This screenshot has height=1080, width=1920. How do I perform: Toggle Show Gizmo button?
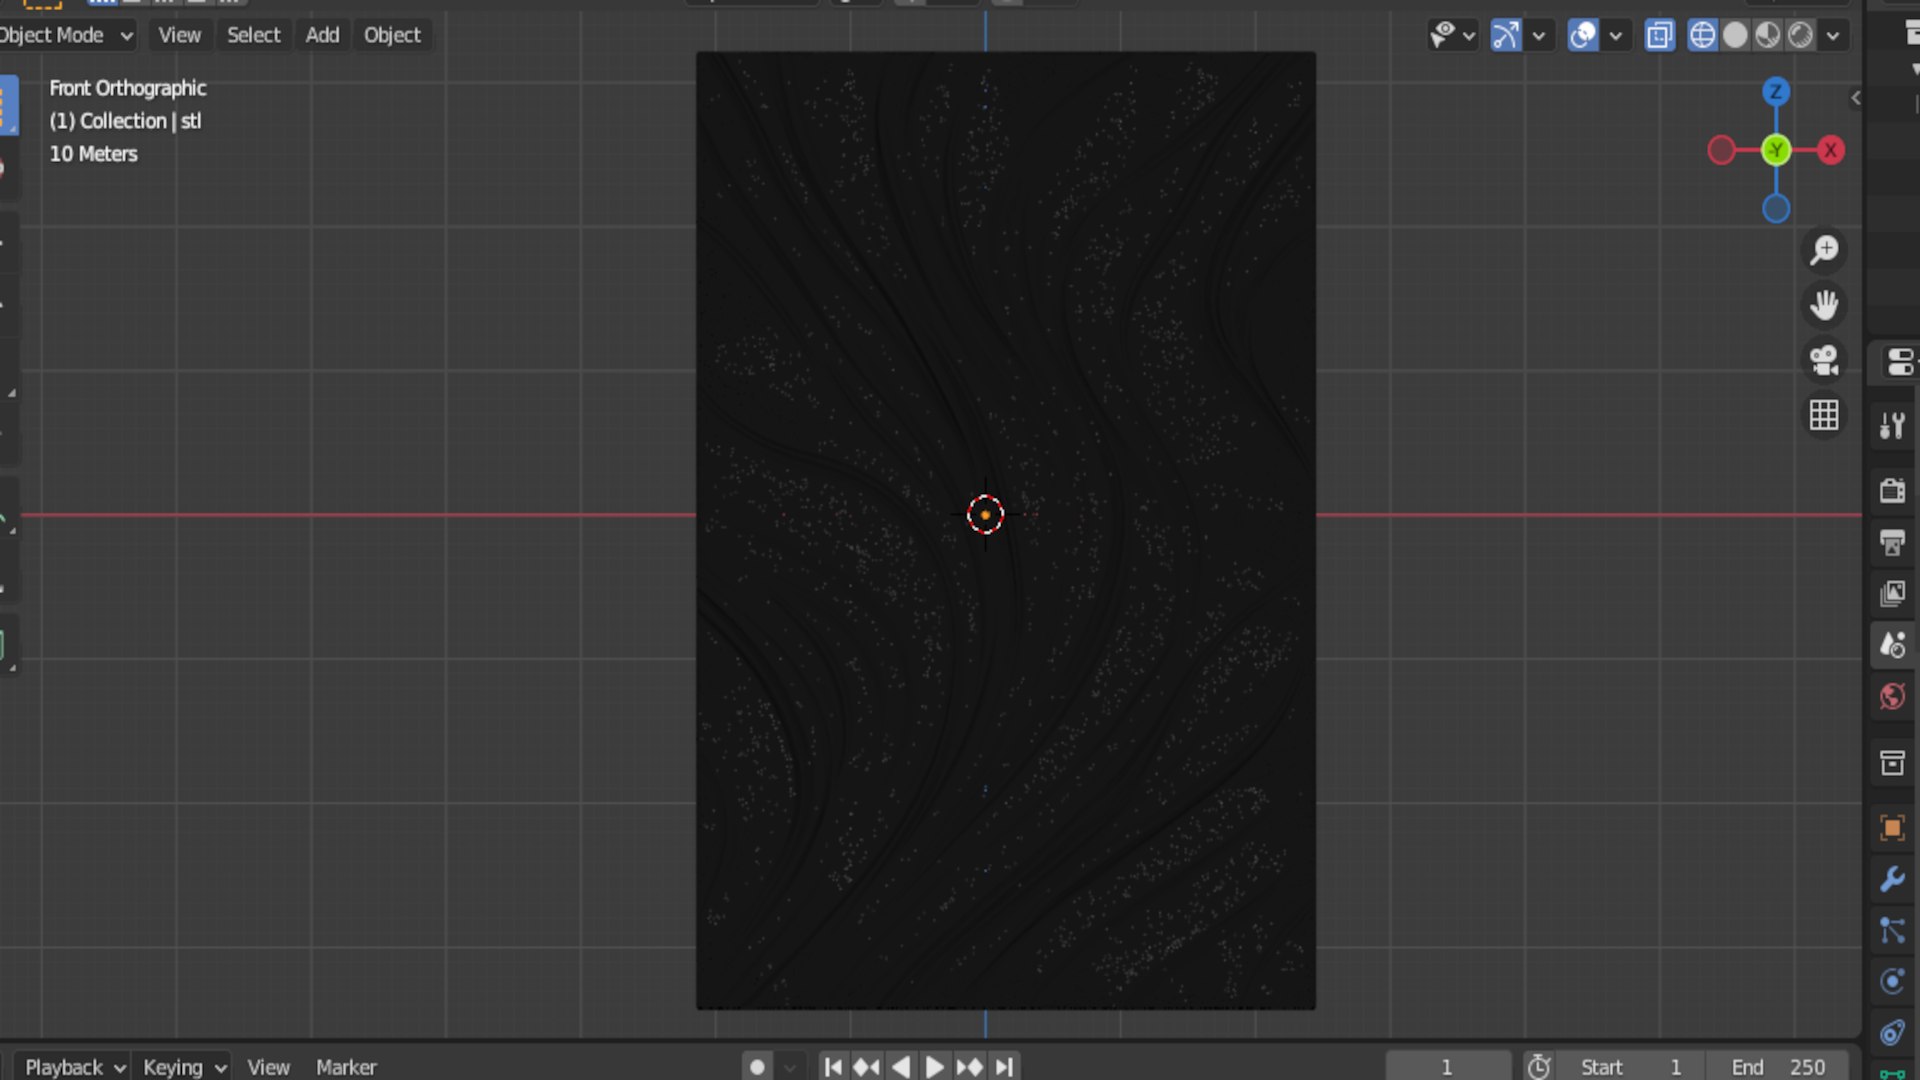click(1505, 36)
